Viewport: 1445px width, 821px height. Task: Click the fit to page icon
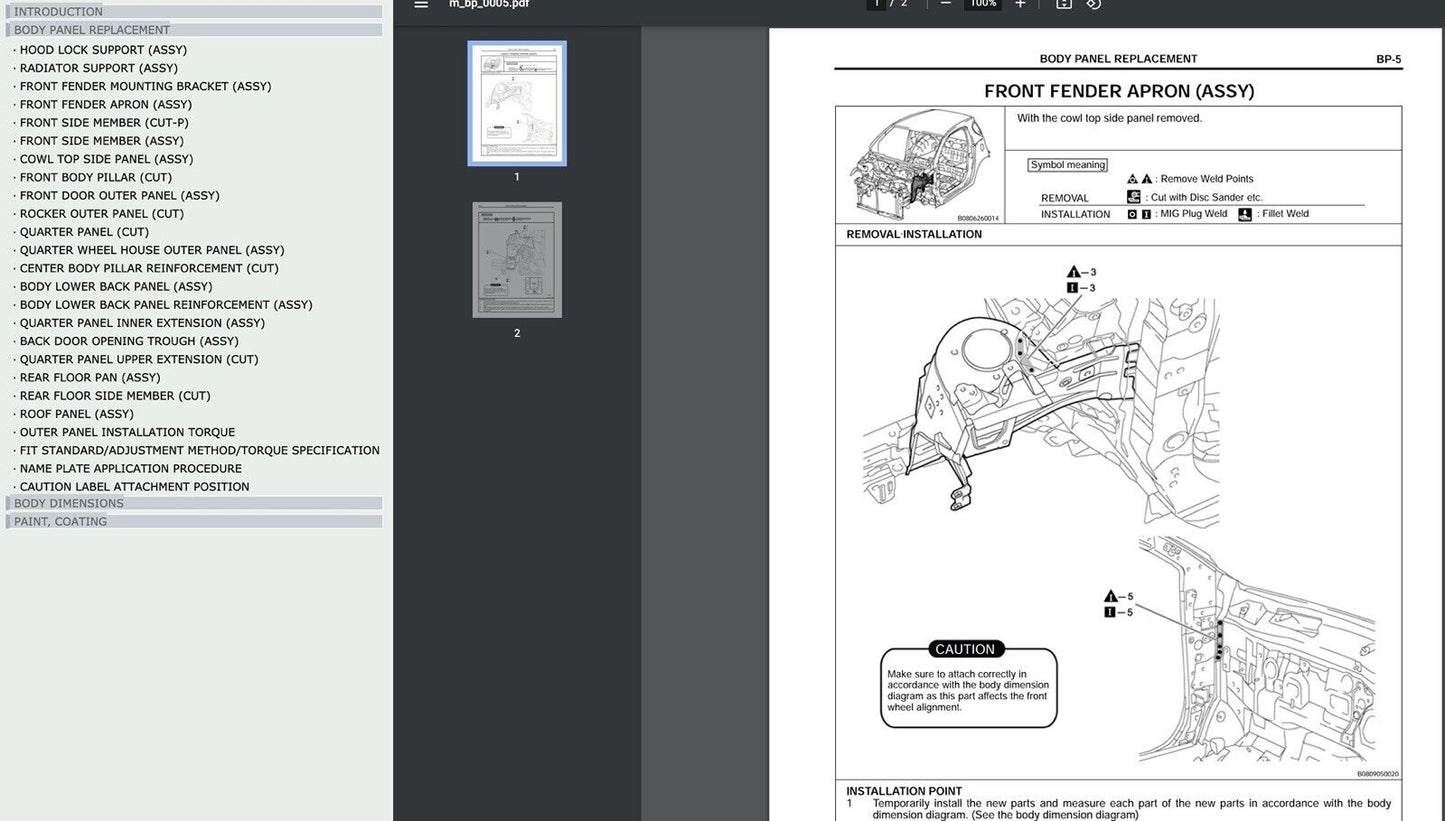(x=1064, y=4)
